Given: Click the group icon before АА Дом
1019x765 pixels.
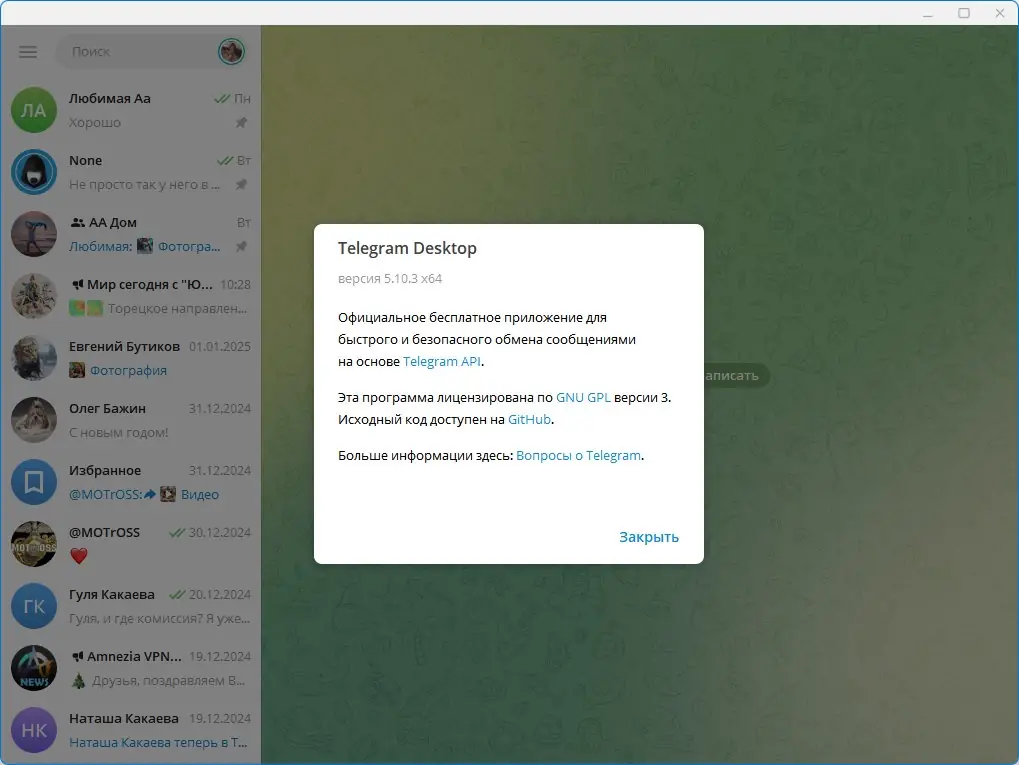Looking at the screenshot, I should 77,222.
